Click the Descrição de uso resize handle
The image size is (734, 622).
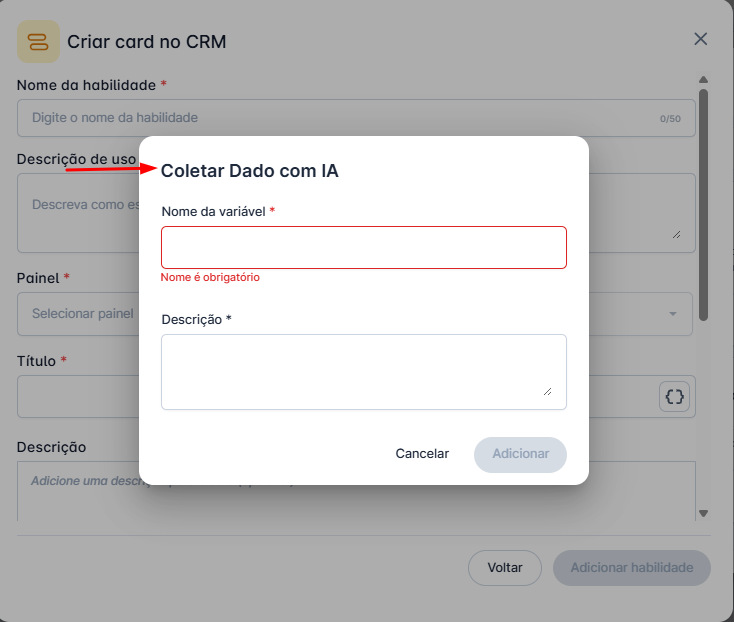676,234
